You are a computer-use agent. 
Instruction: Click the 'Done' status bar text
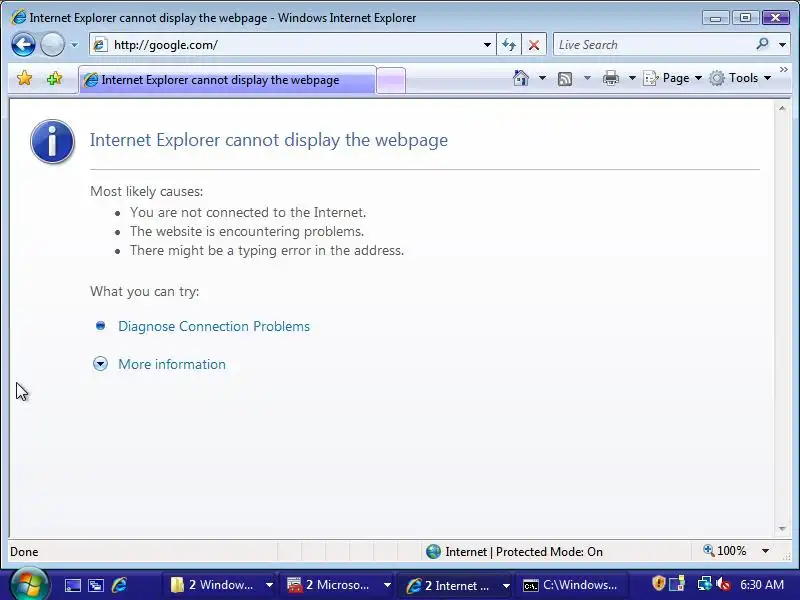(x=24, y=552)
